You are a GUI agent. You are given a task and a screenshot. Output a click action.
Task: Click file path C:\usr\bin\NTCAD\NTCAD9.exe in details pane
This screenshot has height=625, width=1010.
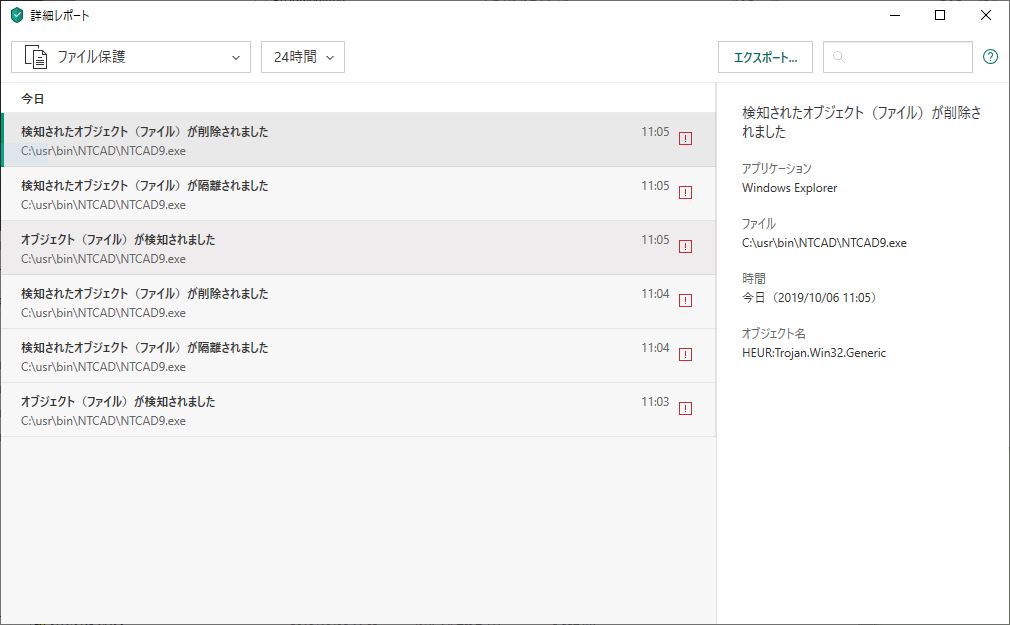(x=824, y=243)
